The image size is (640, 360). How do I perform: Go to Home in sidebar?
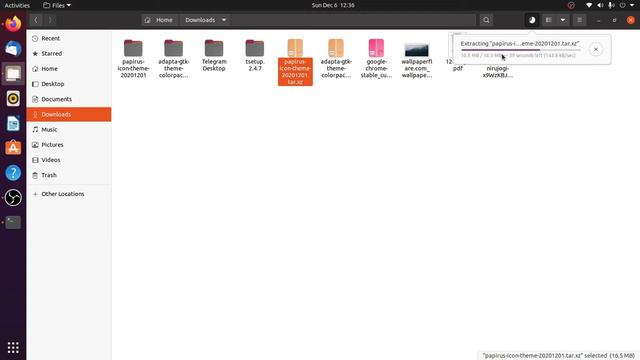[x=69, y=69]
